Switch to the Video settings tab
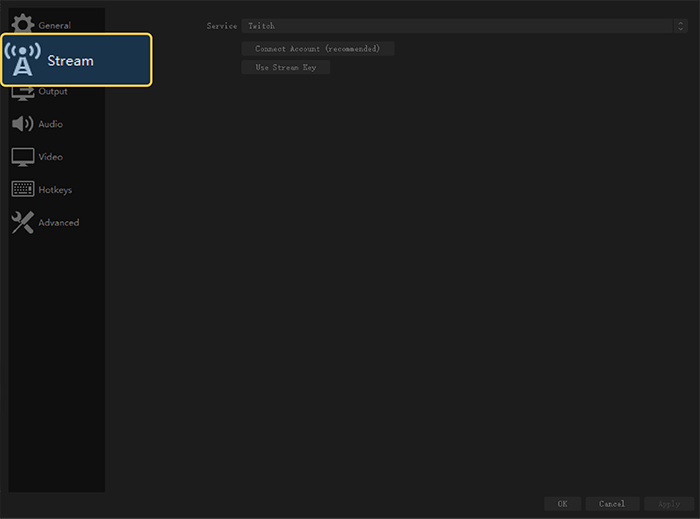Screen dimensions: 700x519 click(x=50, y=157)
